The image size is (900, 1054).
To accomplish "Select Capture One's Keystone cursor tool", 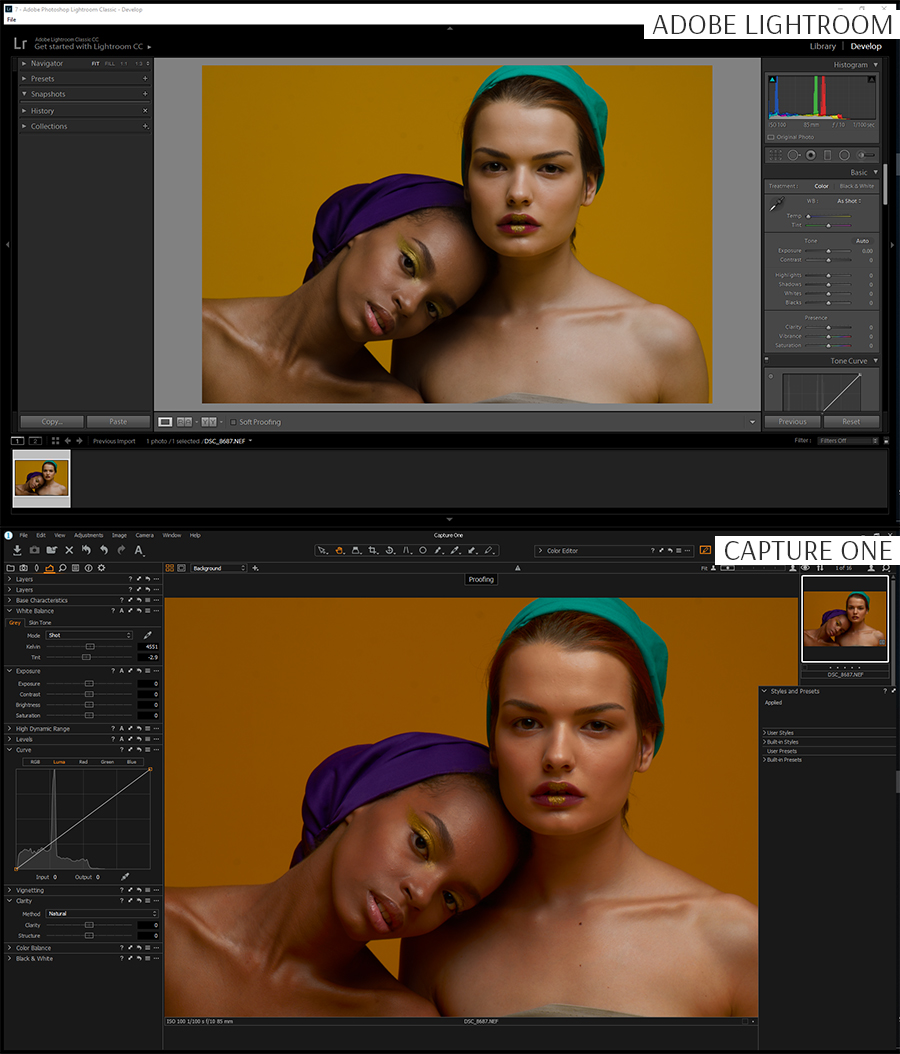I will click(406, 551).
